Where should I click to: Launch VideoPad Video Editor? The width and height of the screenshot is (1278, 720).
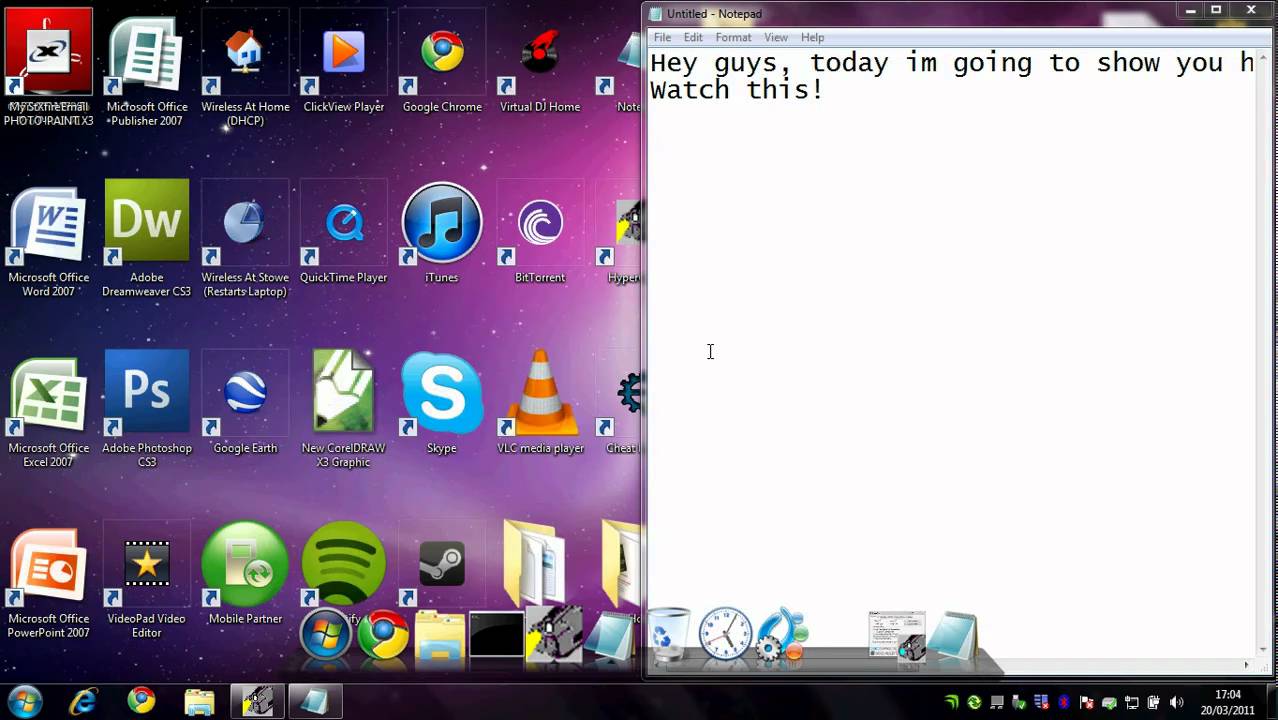146,563
